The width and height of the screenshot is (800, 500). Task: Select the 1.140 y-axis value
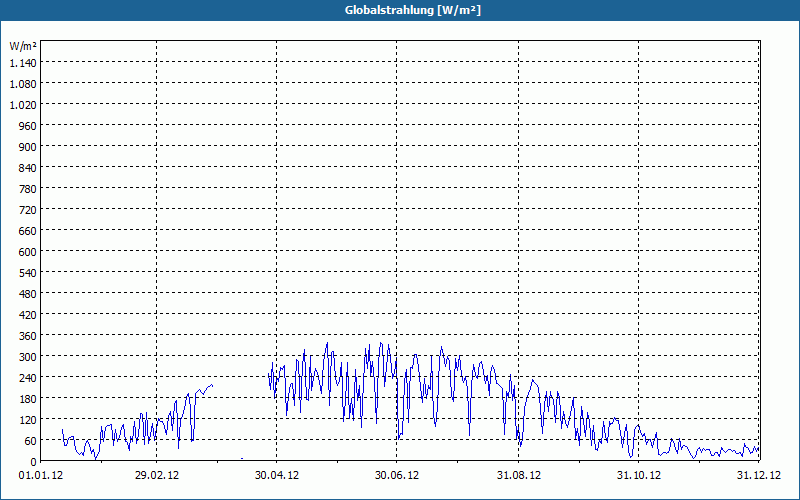(x=23, y=63)
